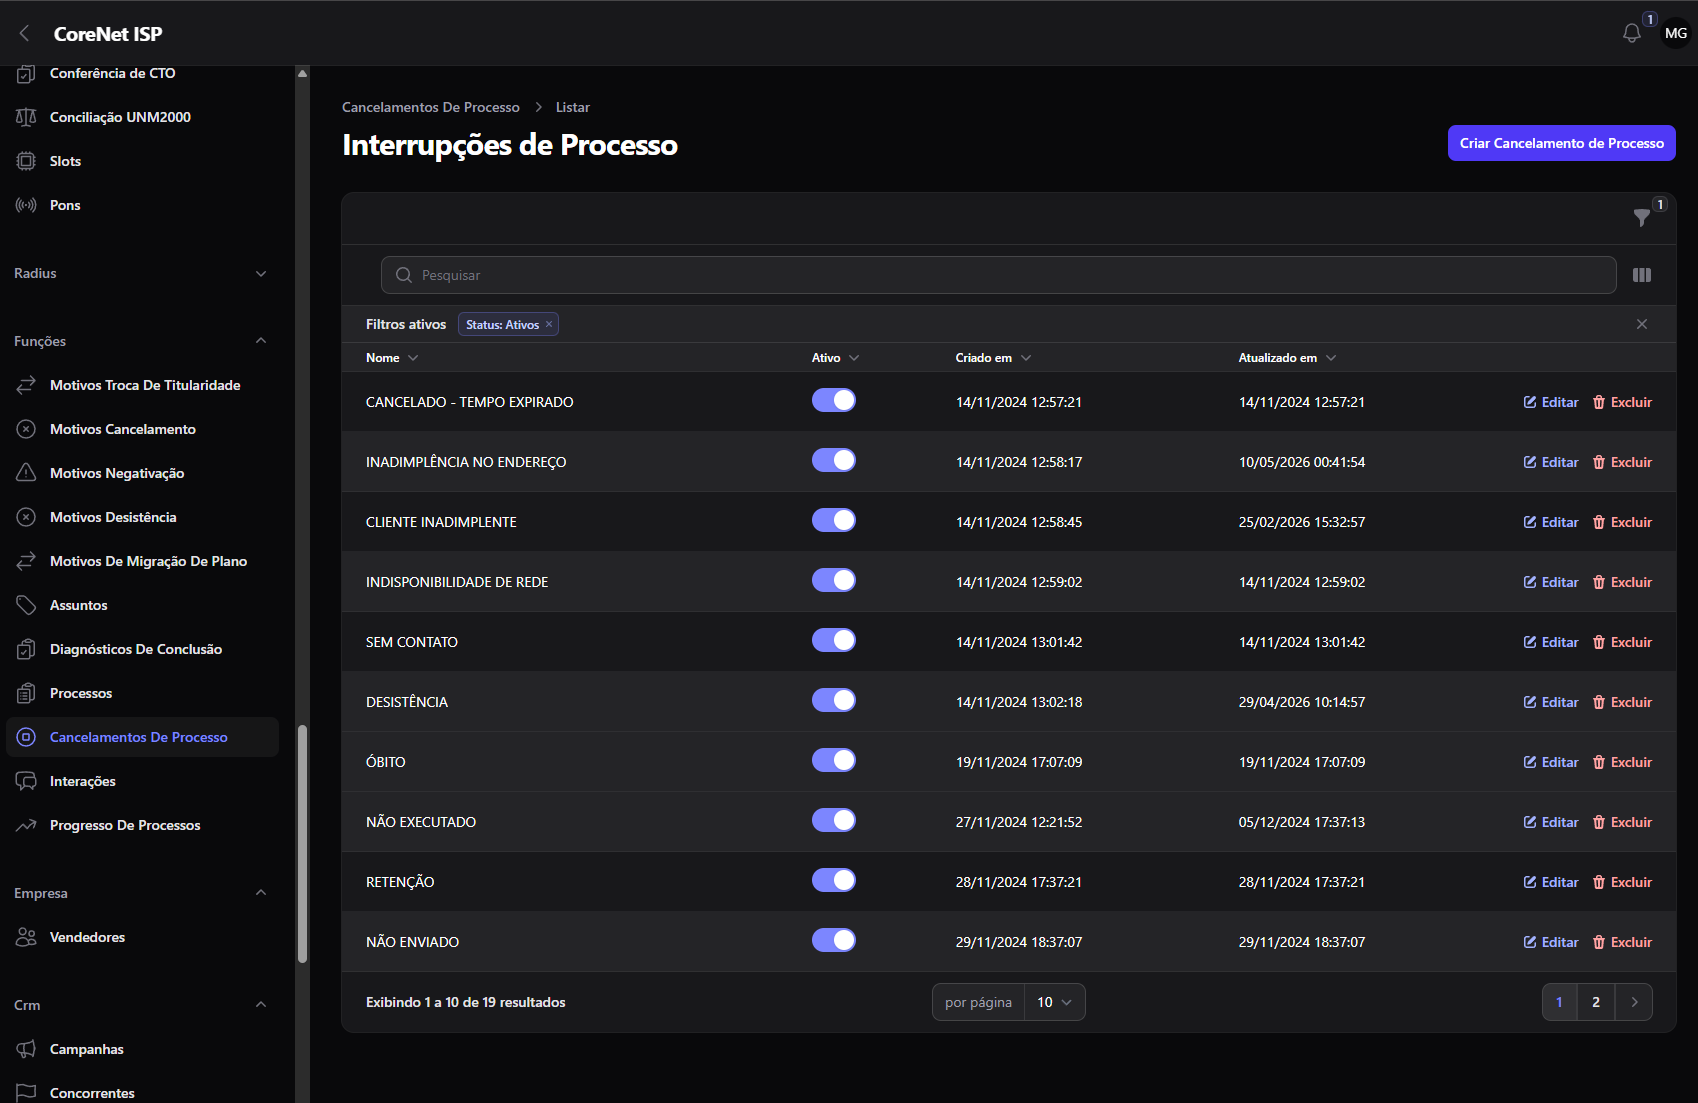Image resolution: width=1698 pixels, height=1103 pixels.
Task: Click the Pesquisar search field
Action: point(998,275)
